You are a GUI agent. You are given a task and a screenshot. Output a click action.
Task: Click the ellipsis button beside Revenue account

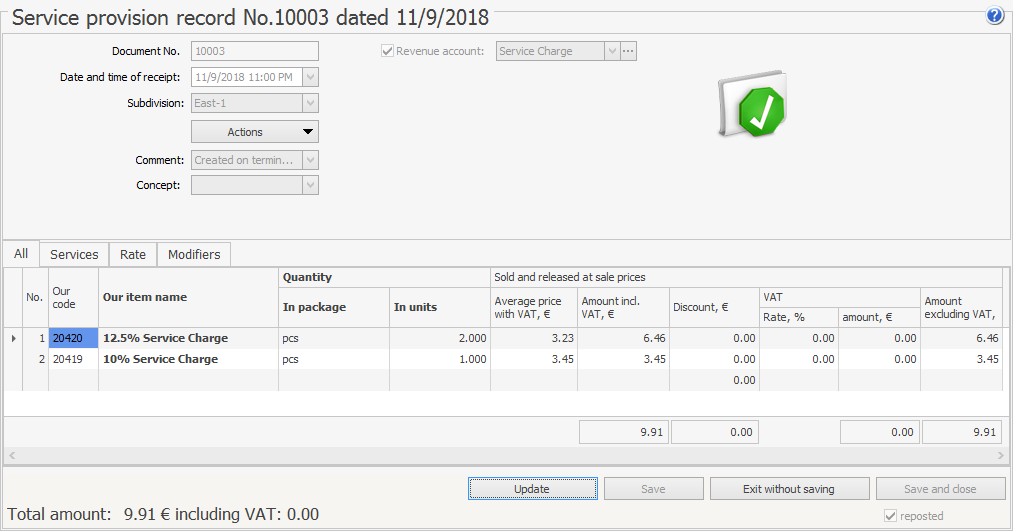point(628,51)
